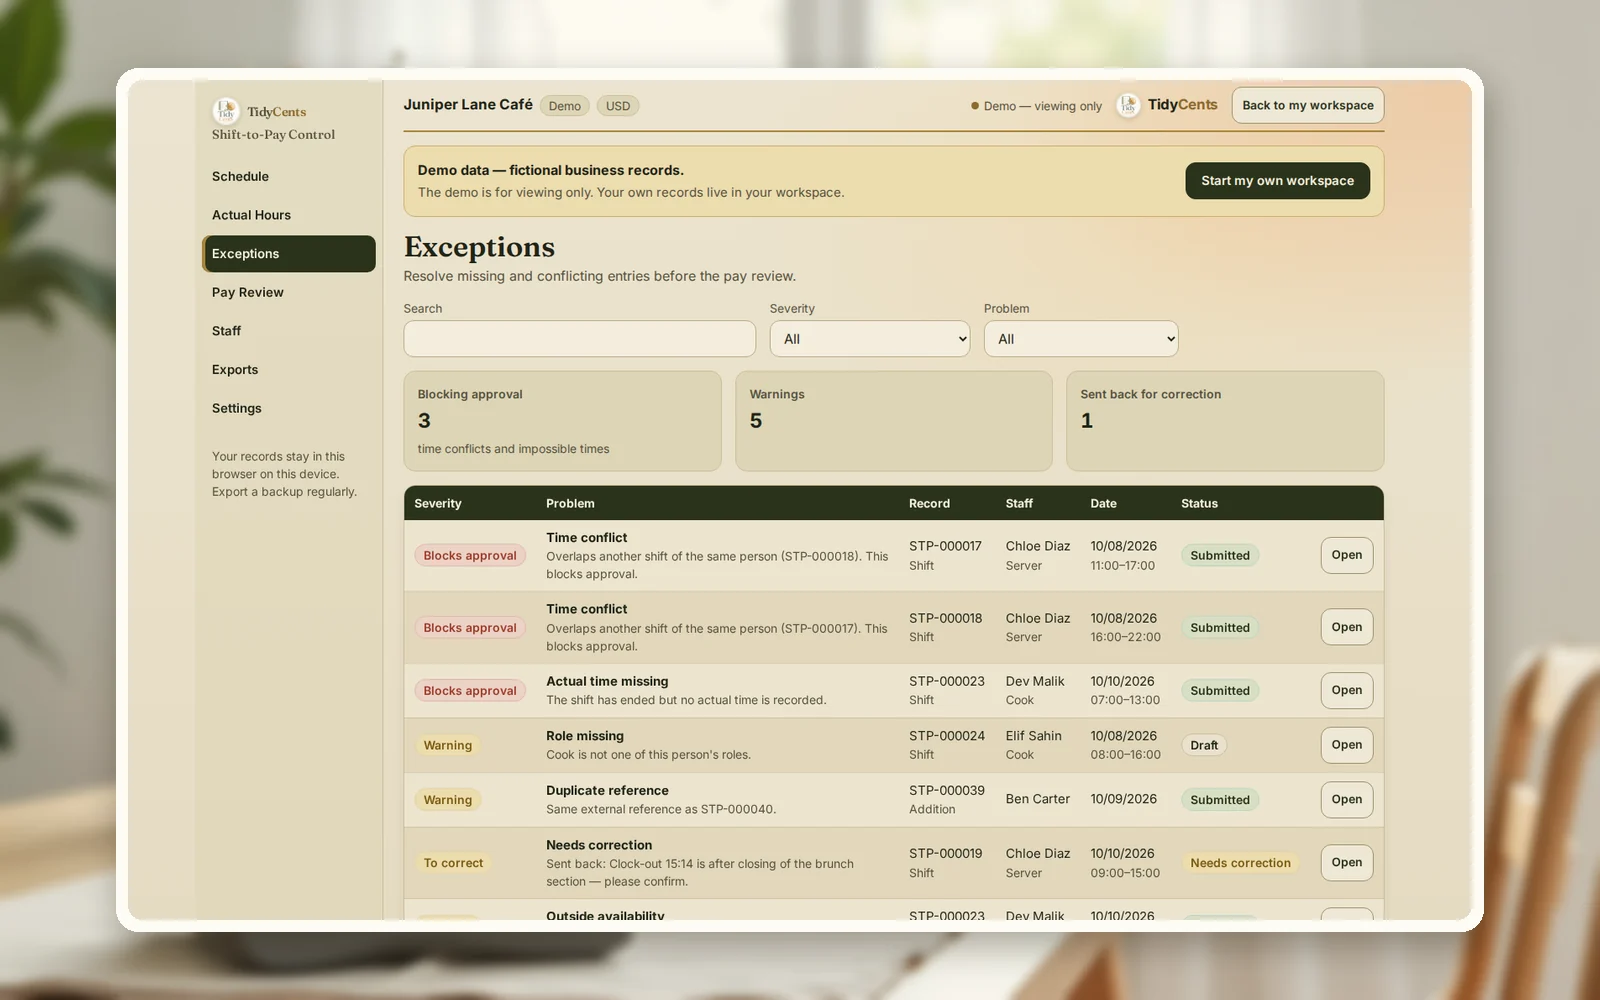Open the Actual time missing exception
1600x1000 pixels.
point(1346,690)
